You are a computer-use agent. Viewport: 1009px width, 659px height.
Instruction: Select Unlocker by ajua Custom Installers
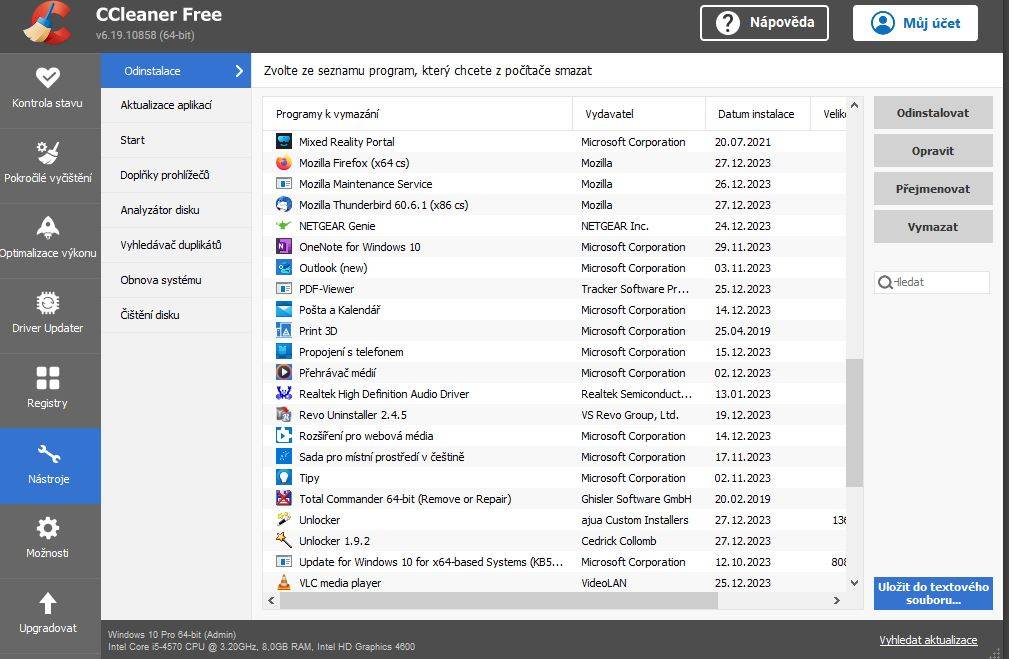coord(555,520)
